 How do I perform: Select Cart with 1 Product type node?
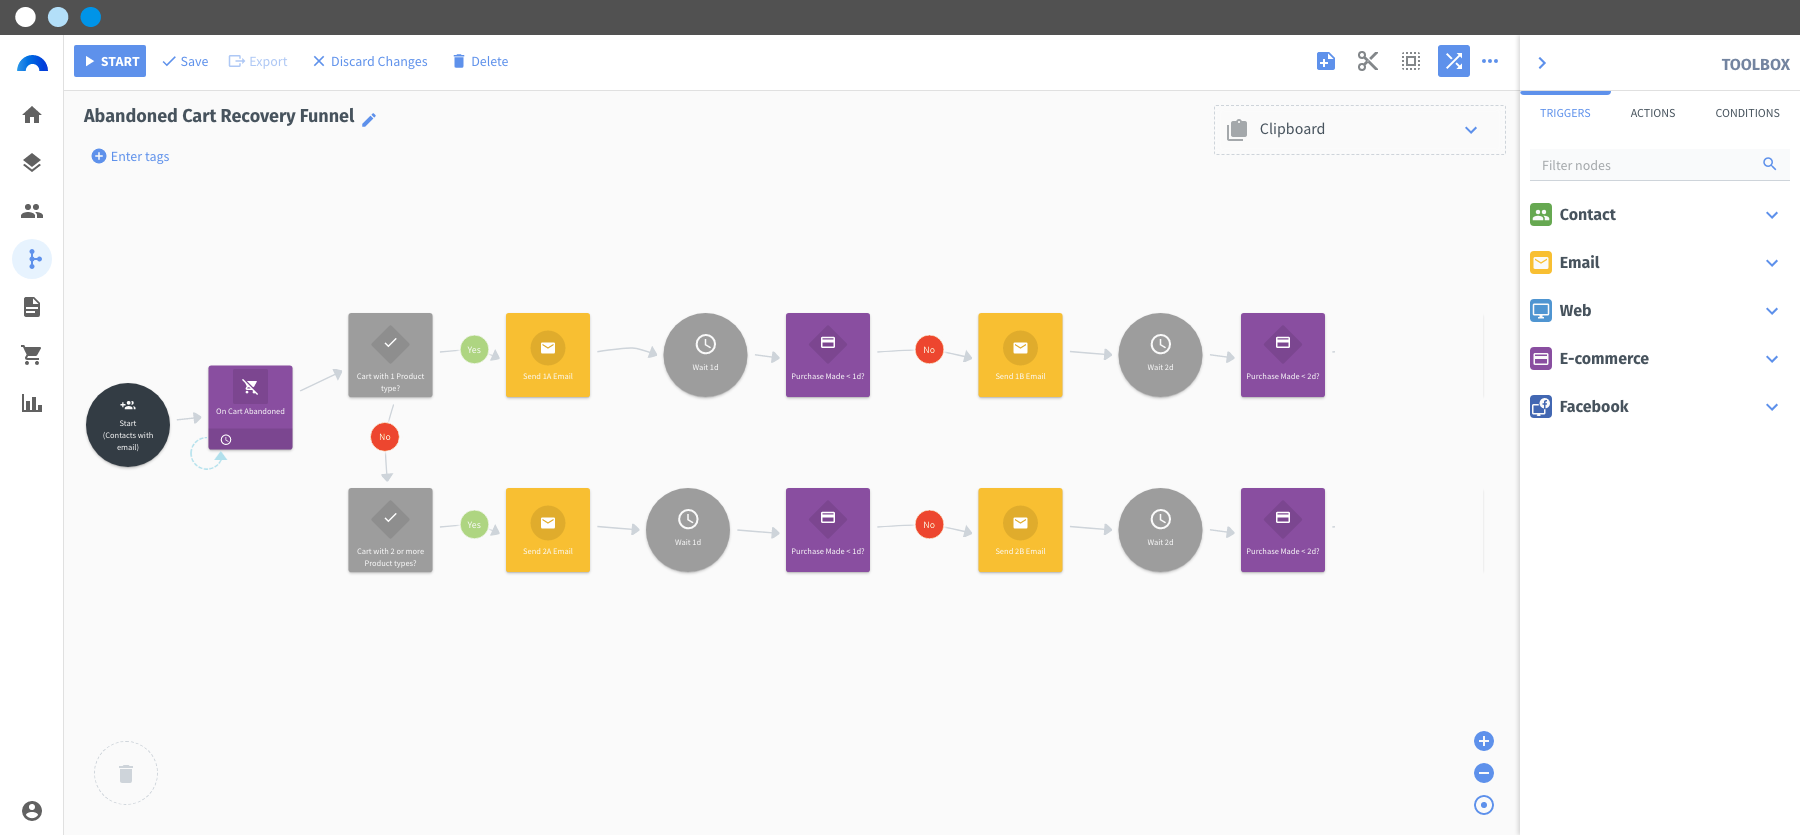point(390,355)
